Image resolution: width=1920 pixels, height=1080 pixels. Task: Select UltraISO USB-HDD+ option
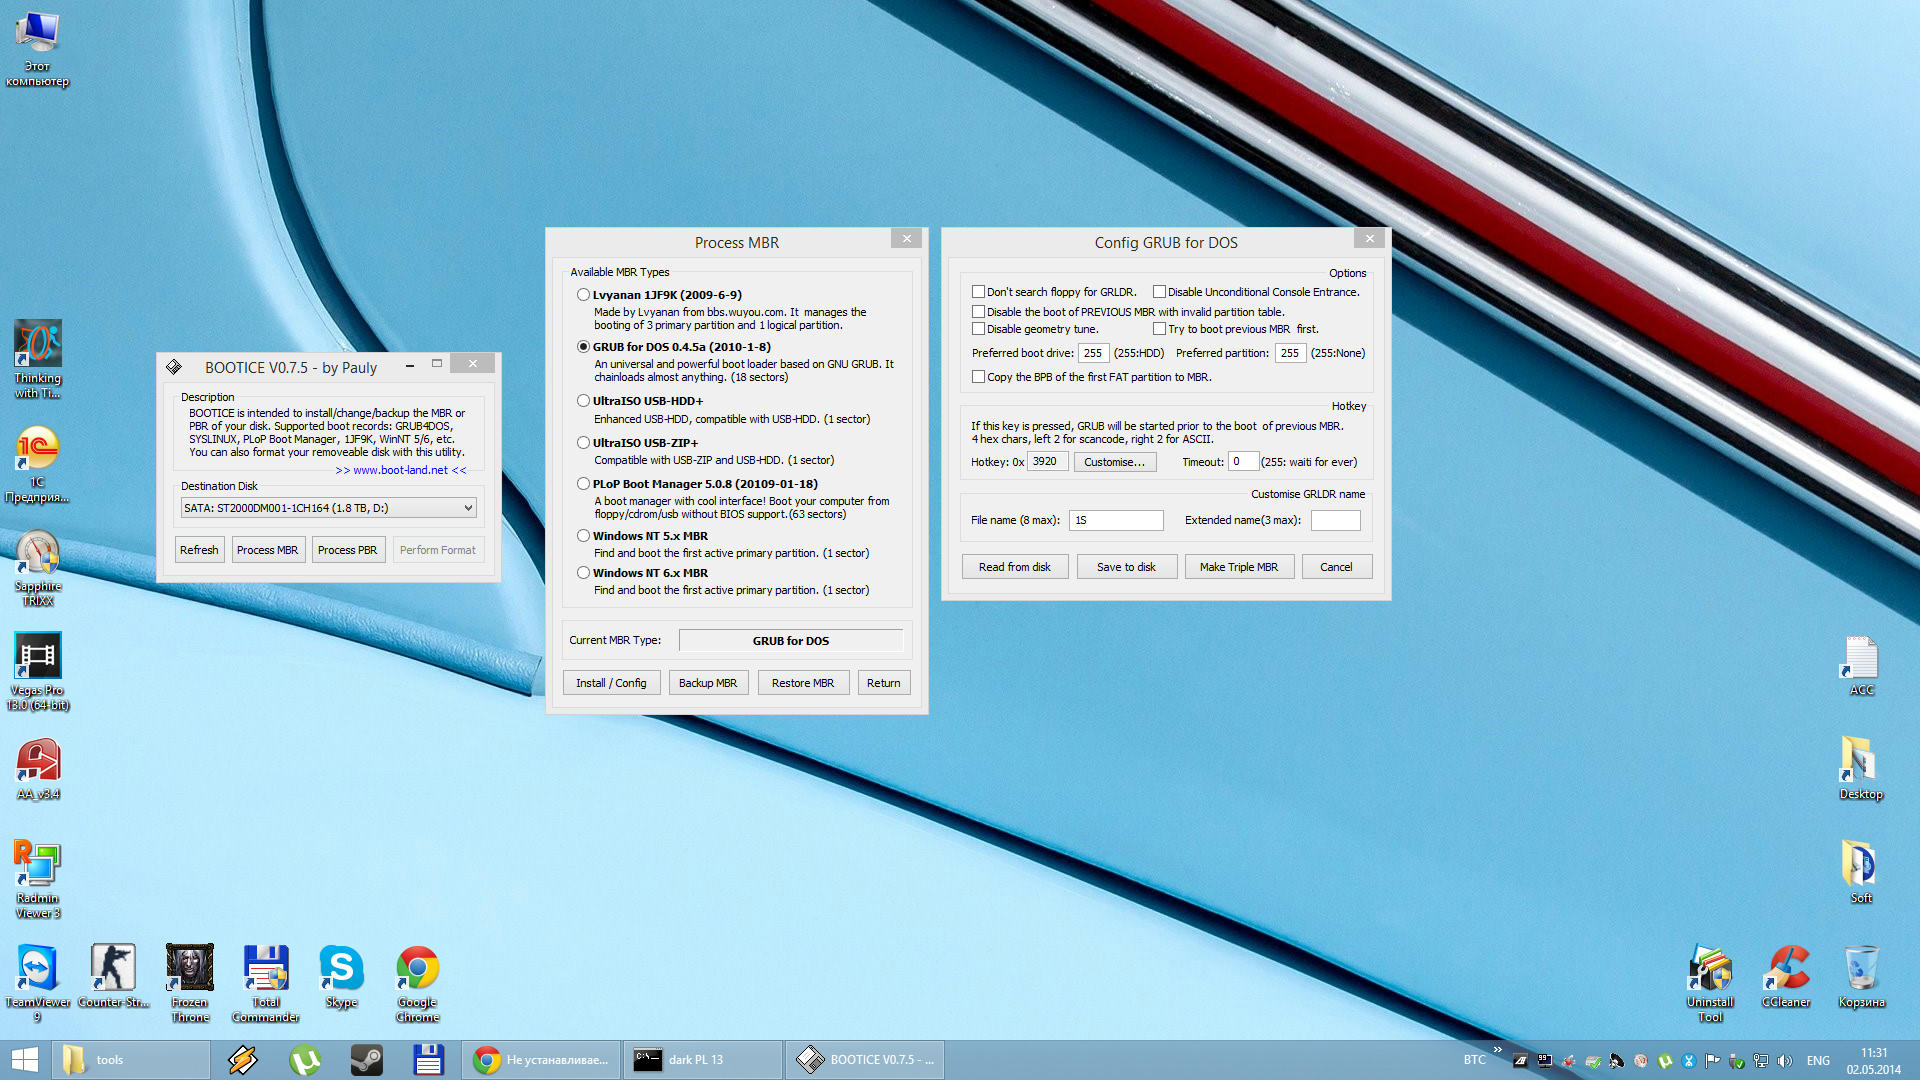(x=583, y=401)
